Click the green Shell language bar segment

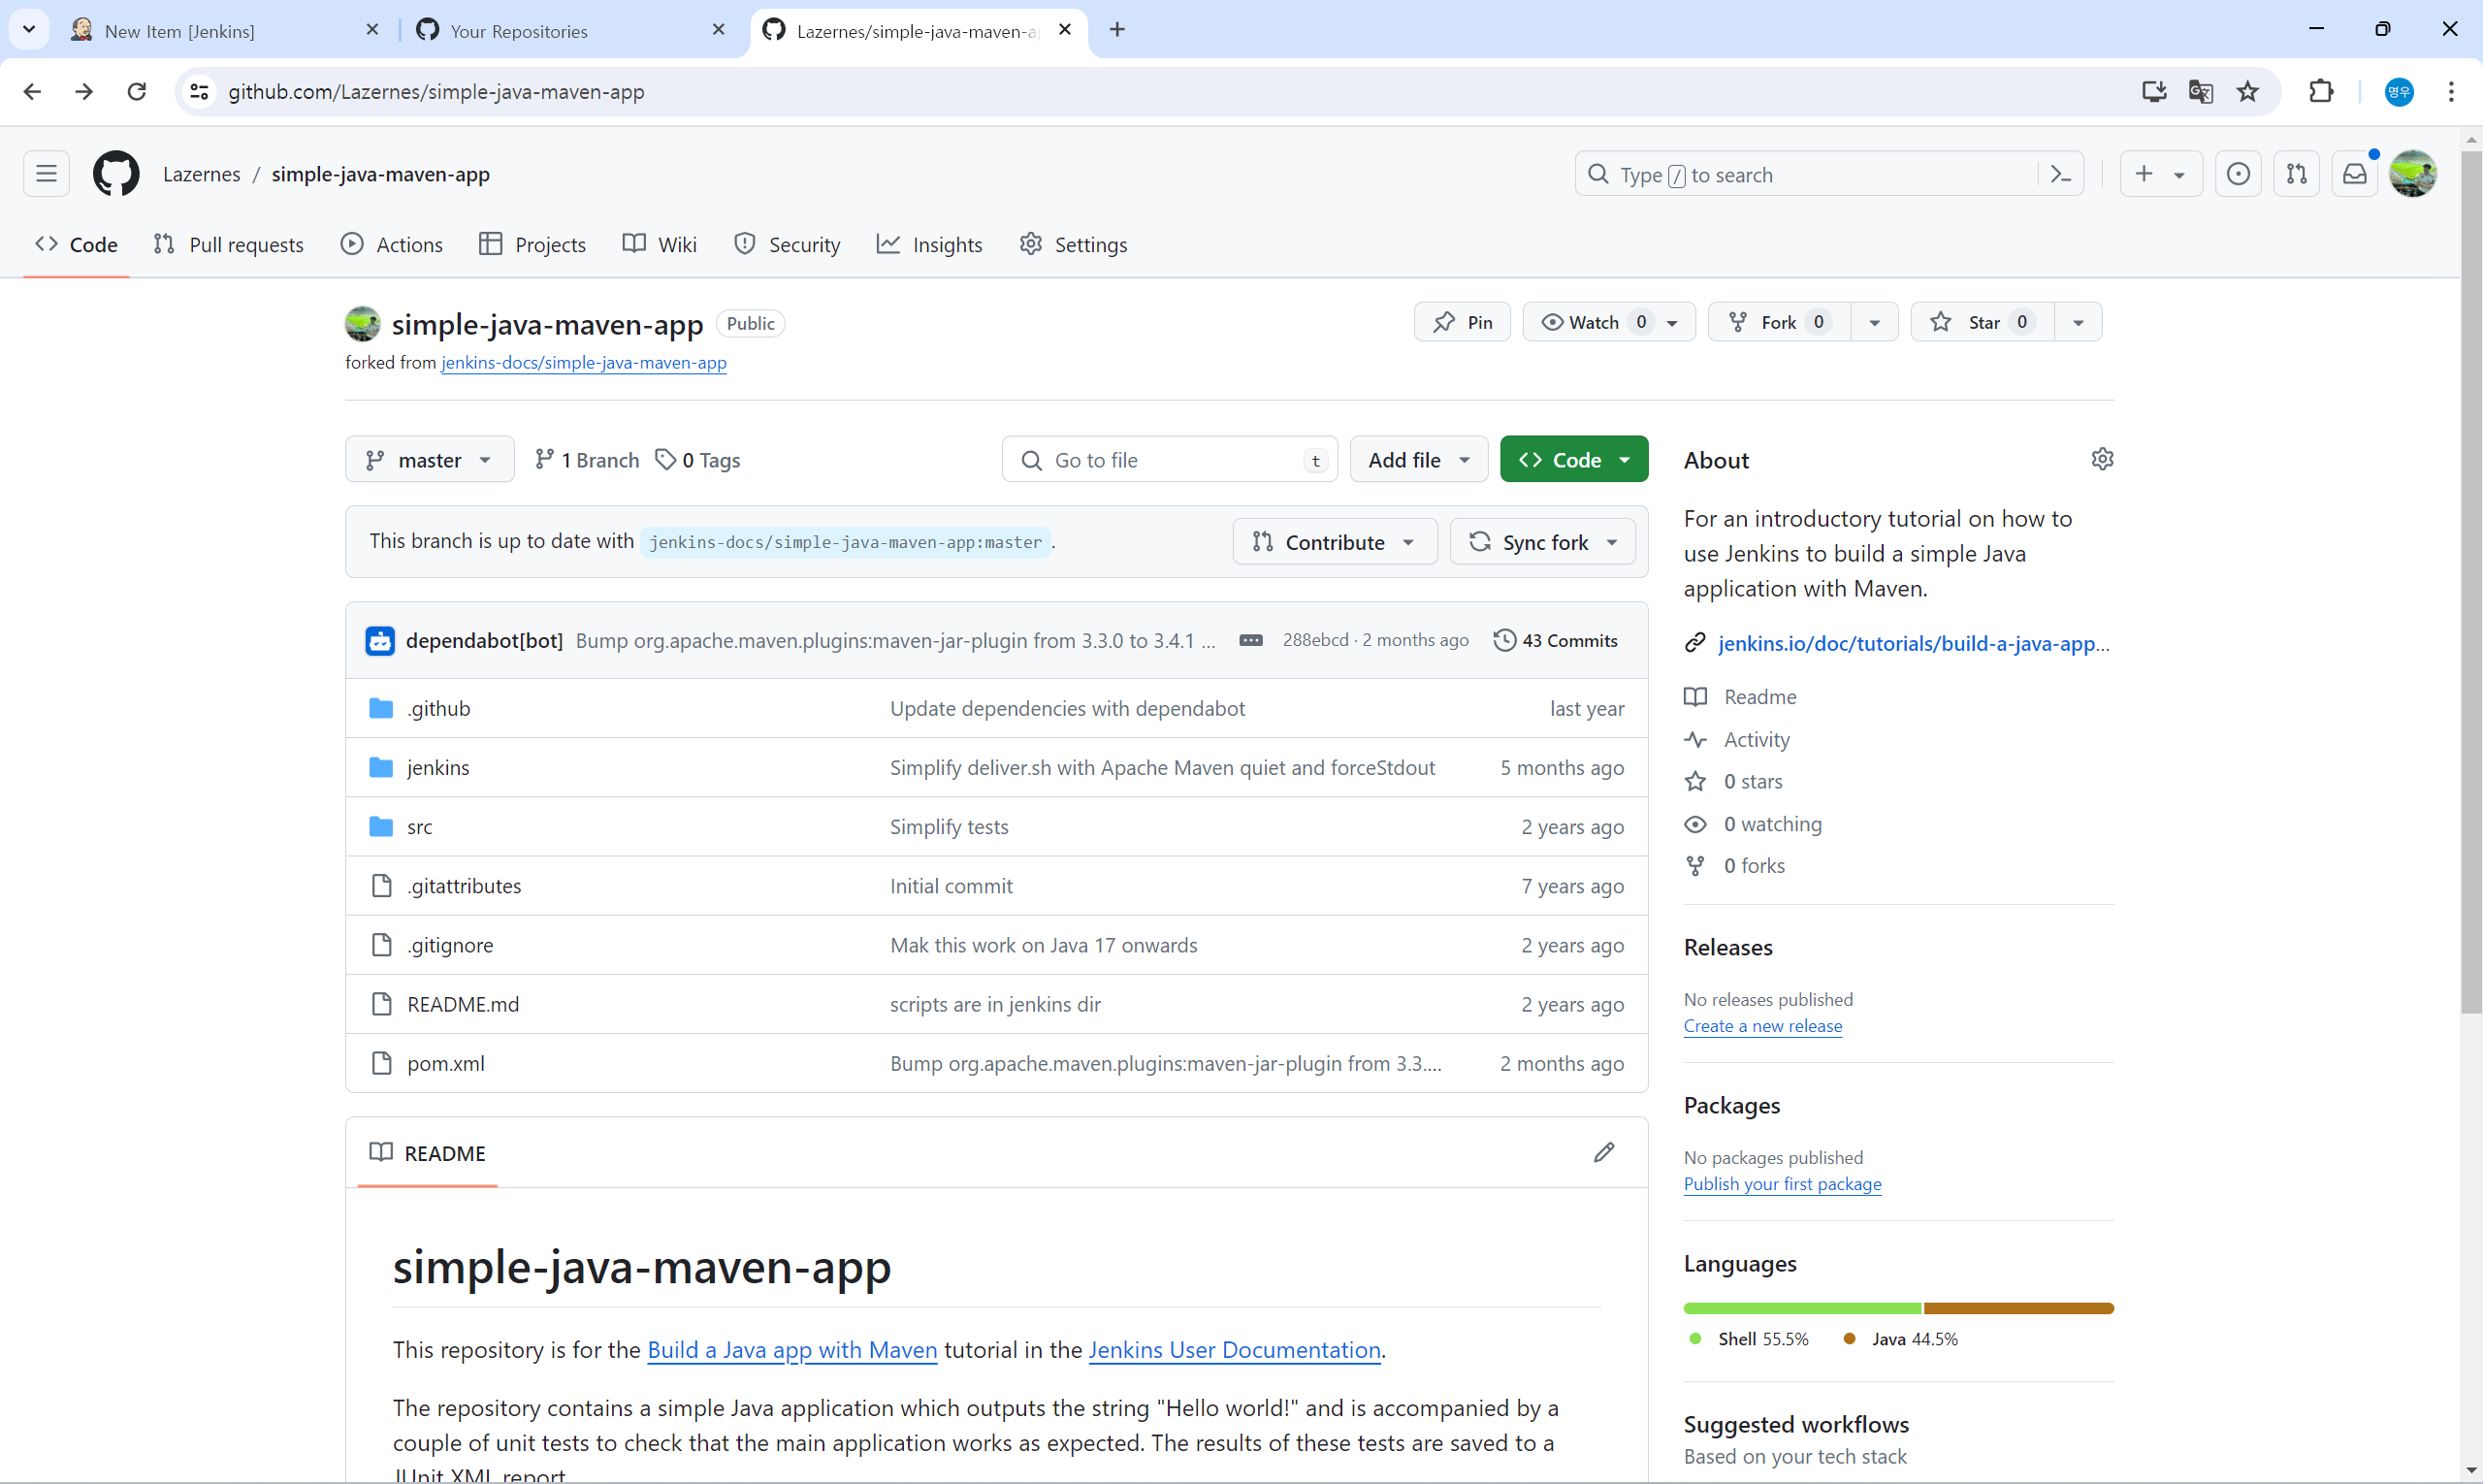(x=1802, y=1308)
